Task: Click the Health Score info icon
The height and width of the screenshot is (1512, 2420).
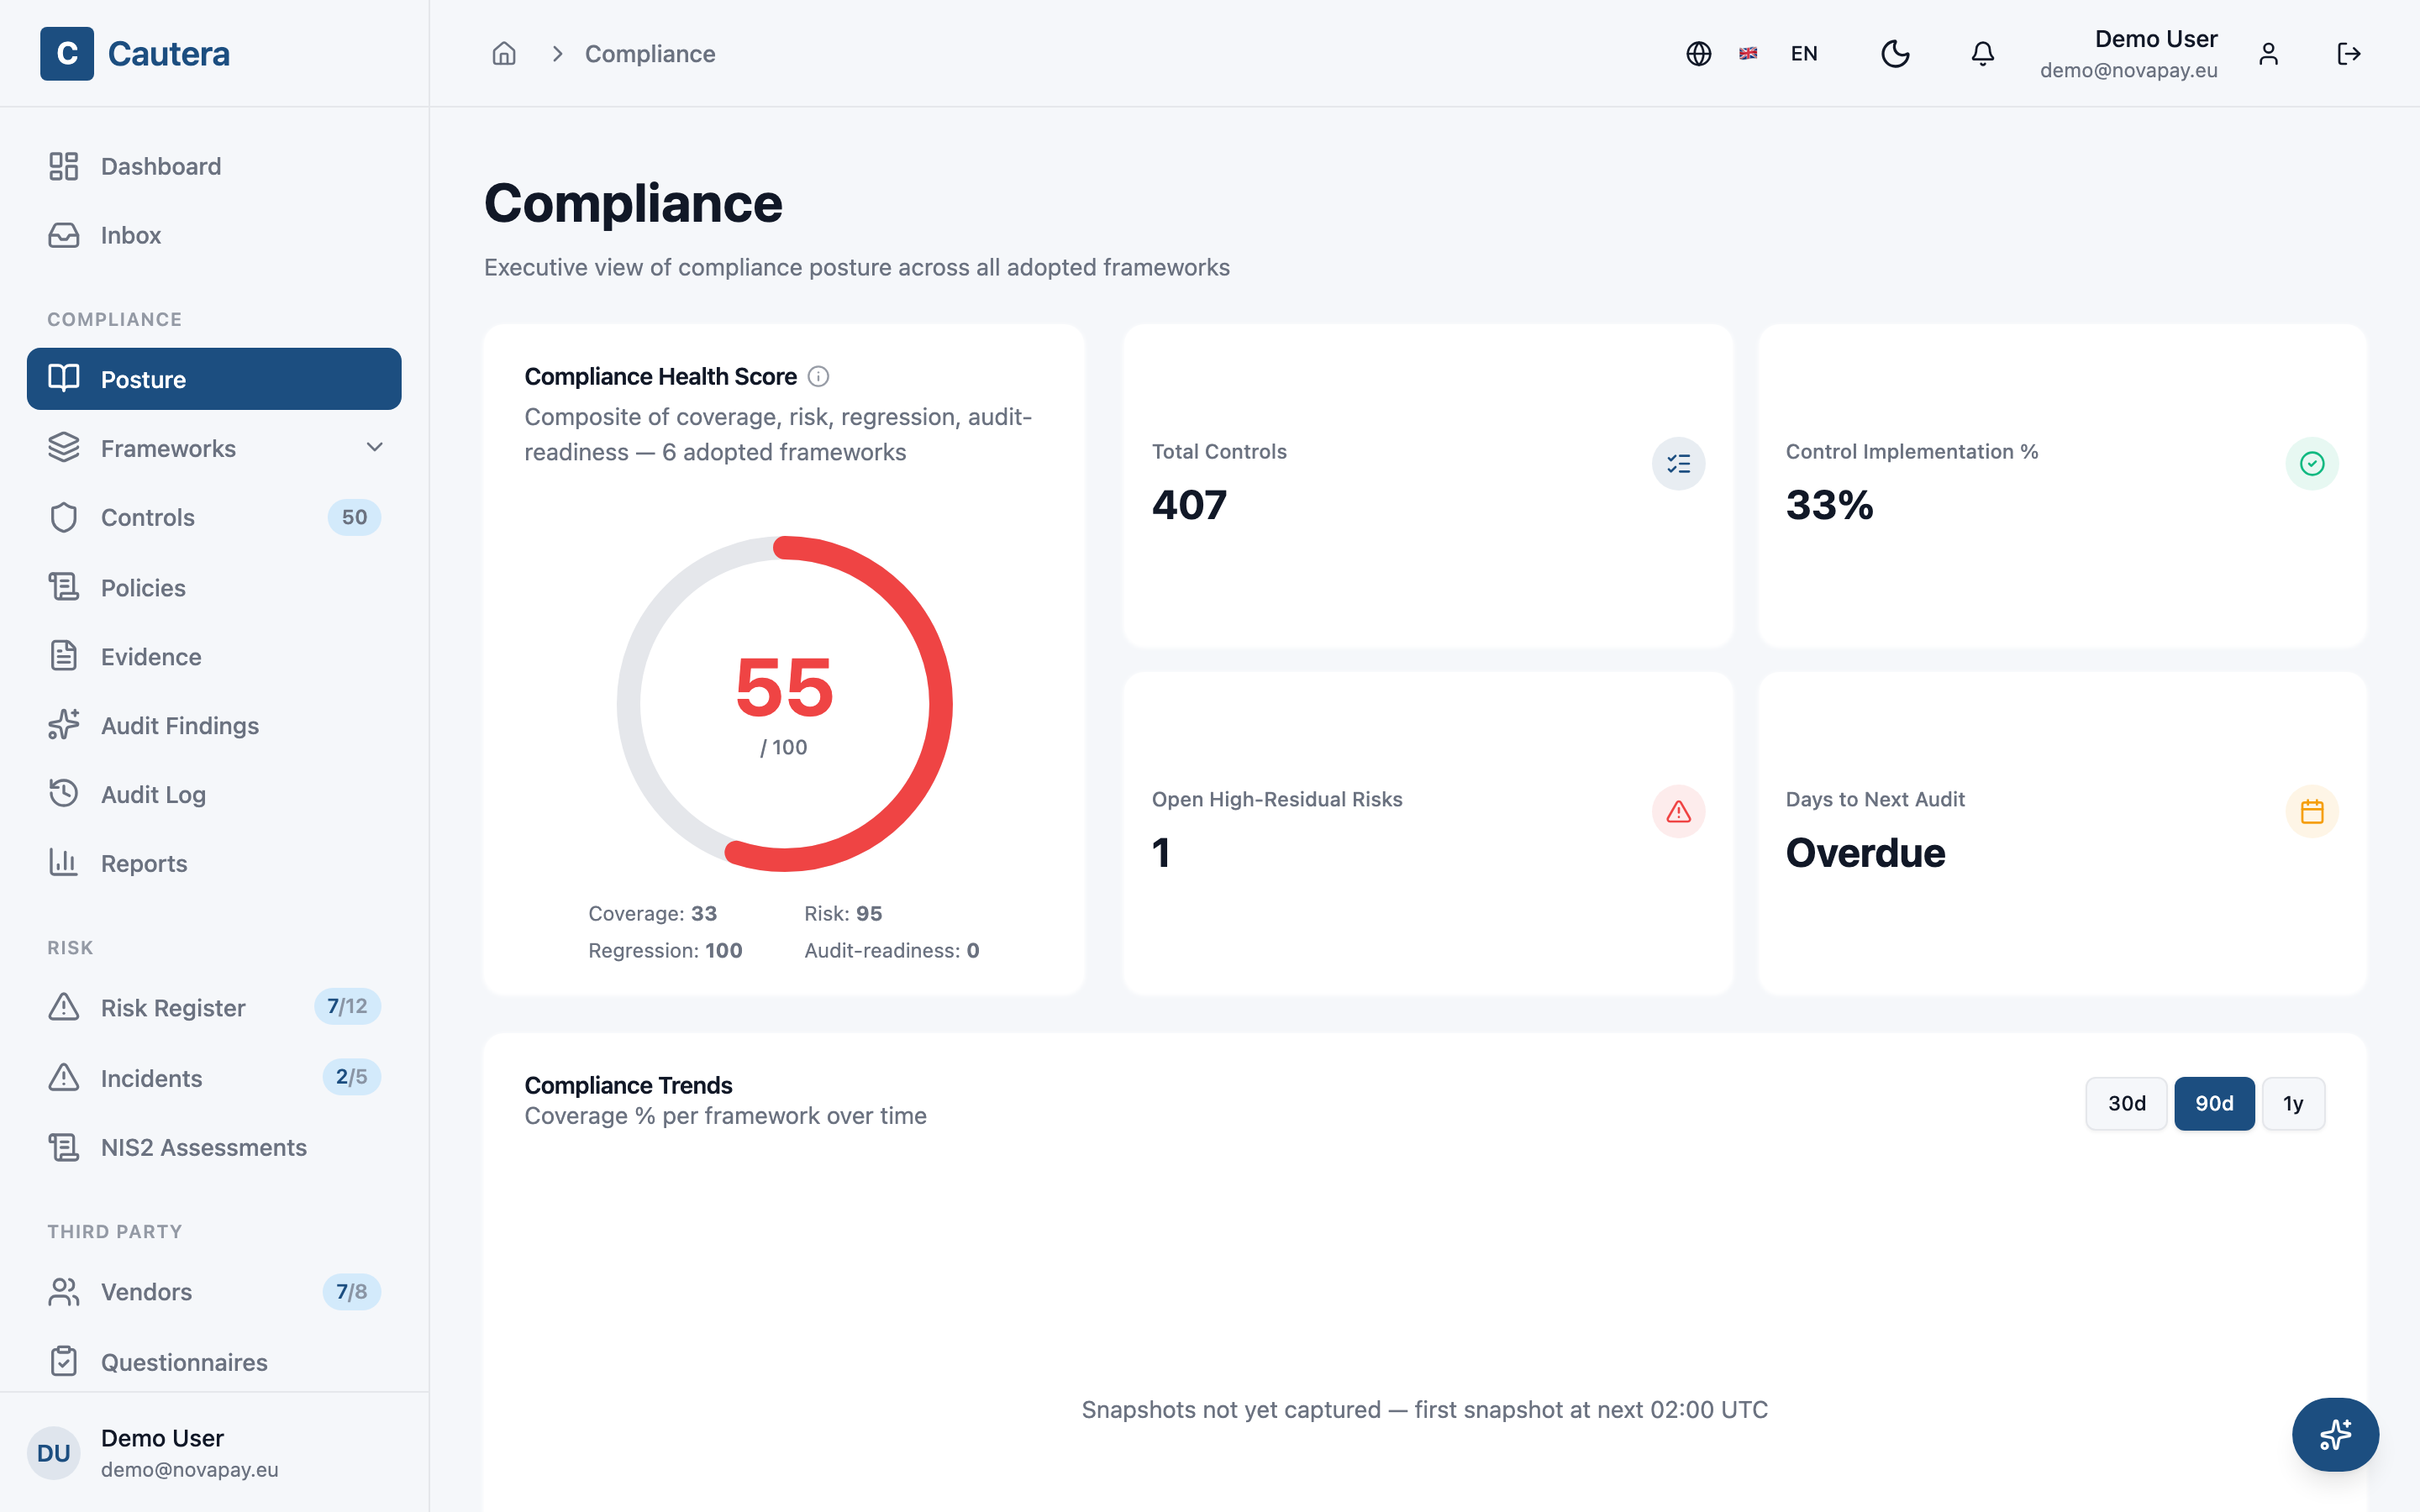Action: point(818,376)
